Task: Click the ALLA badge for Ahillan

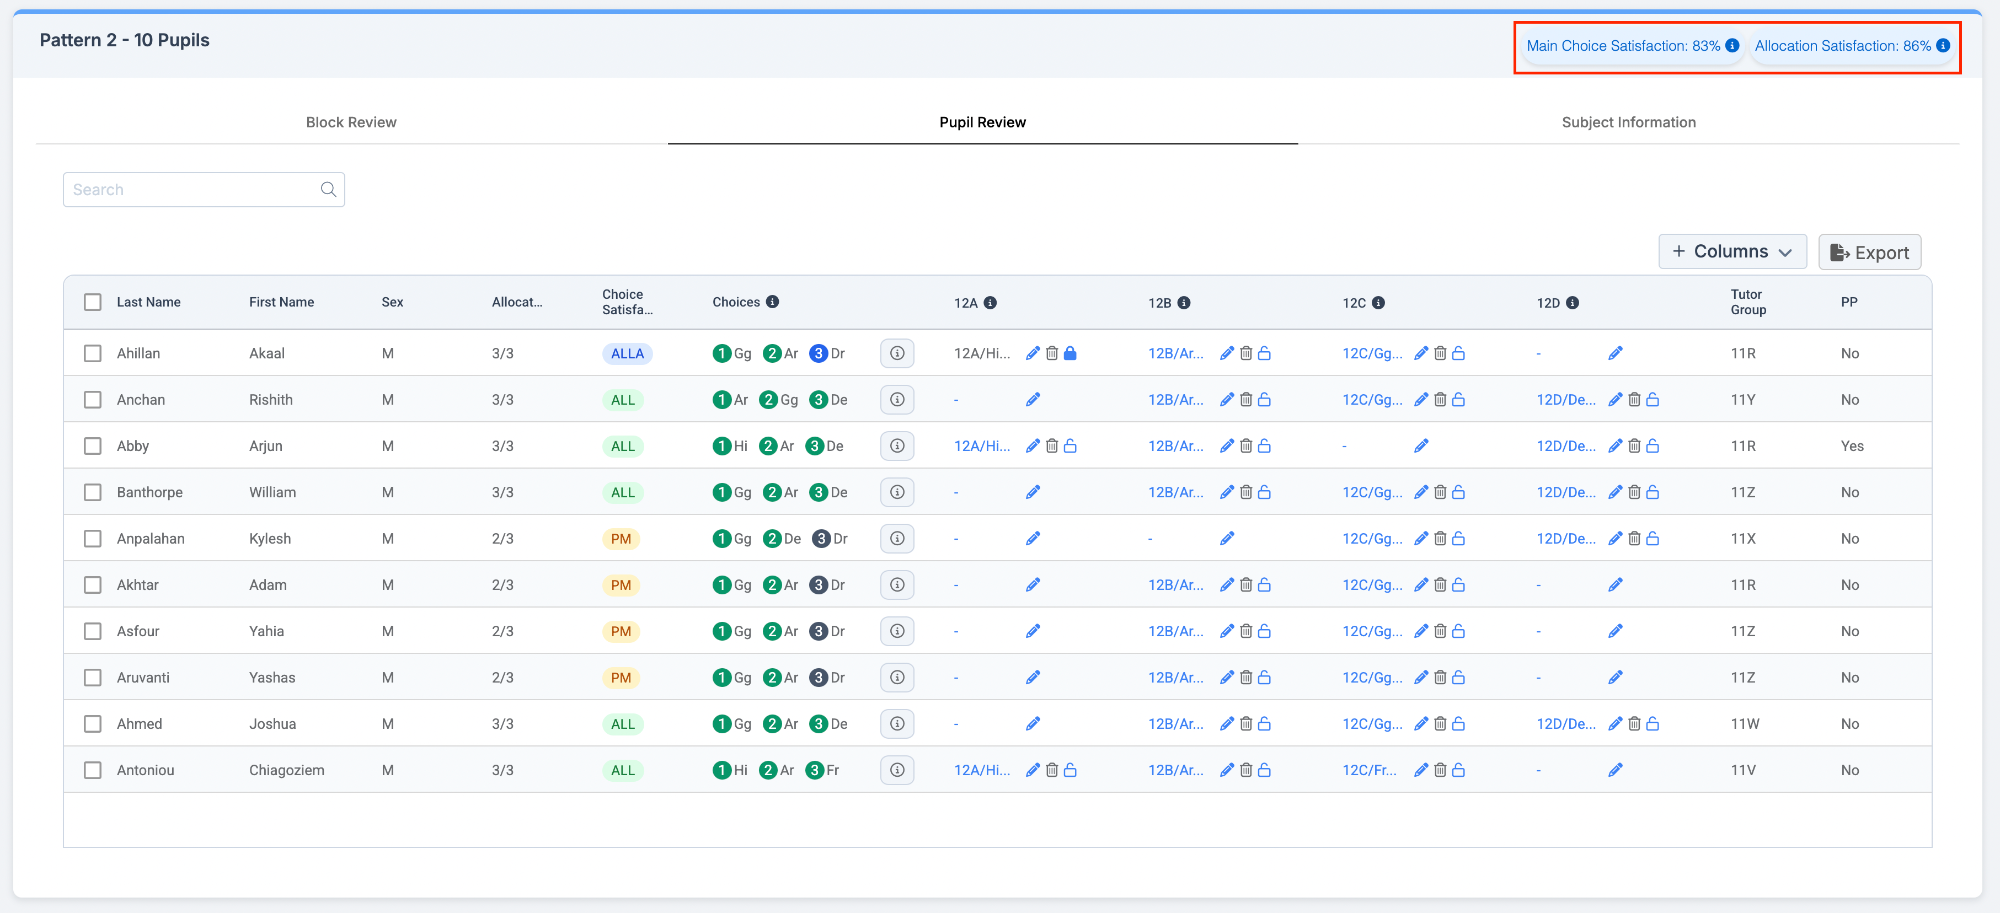Action: tap(627, 354)
